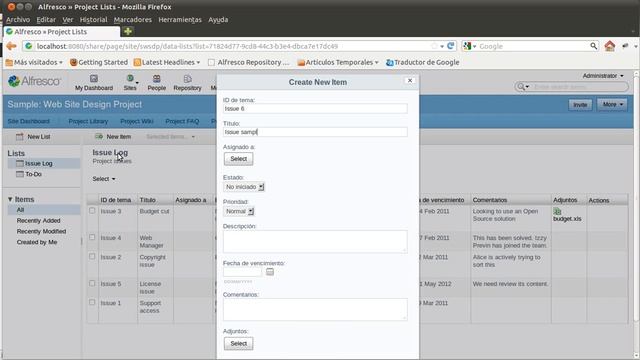
Task: Collapse the Items filter section
Action: [x=21, y=199]
